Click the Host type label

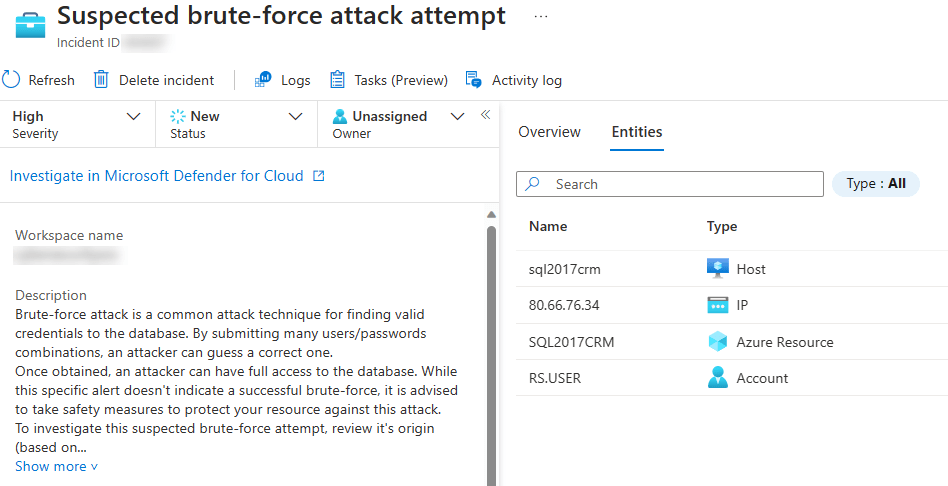tap(751, 269)
